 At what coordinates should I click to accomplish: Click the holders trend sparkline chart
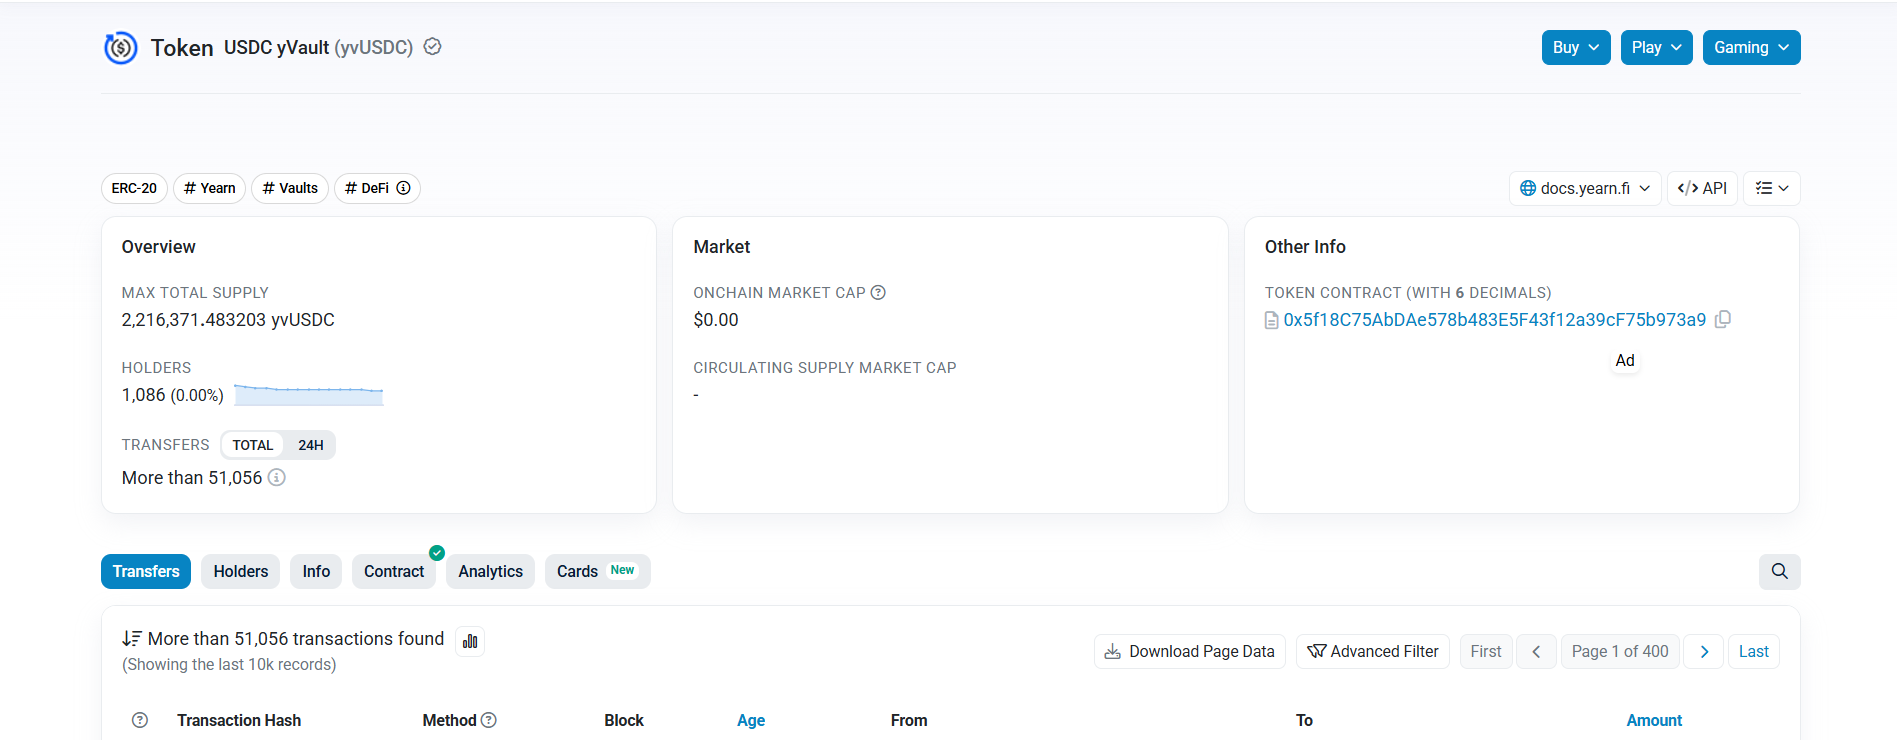coord(309,395)
